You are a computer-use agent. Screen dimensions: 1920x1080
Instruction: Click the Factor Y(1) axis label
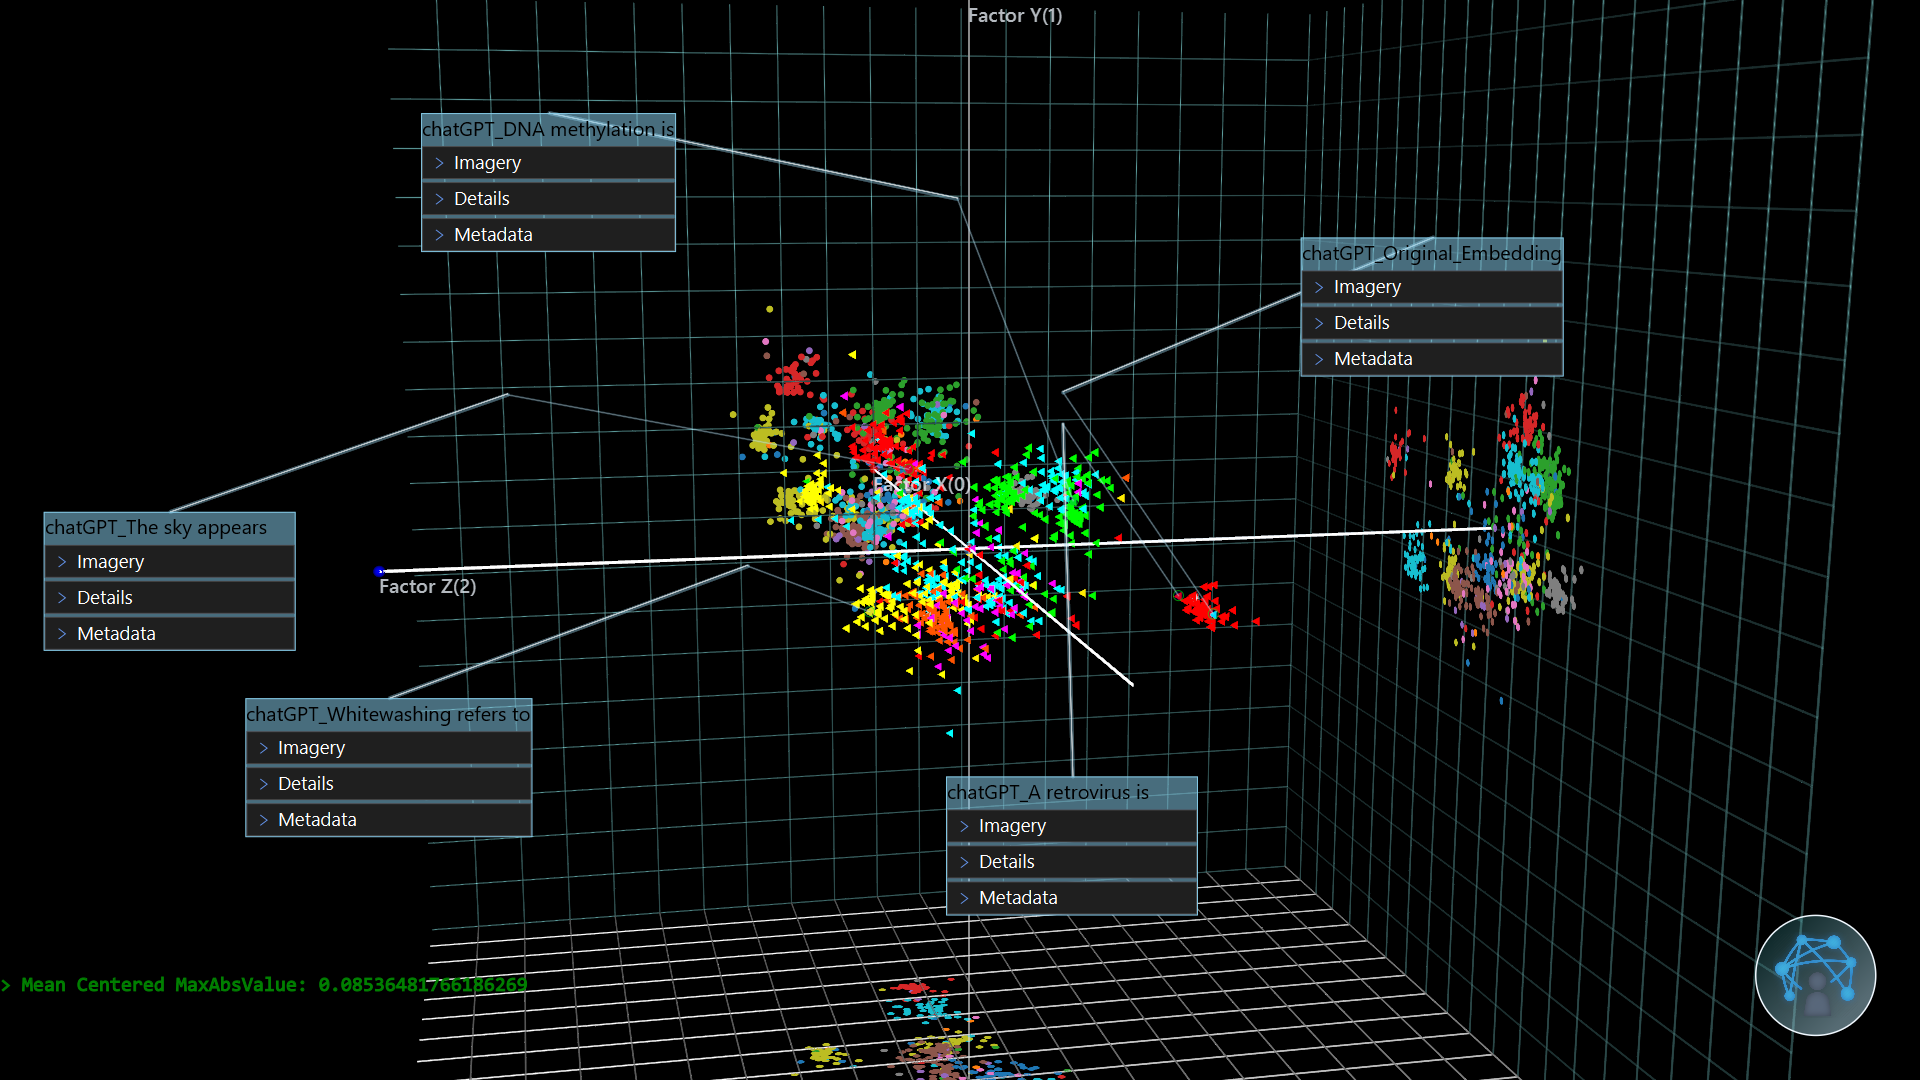coord(1014,15)
